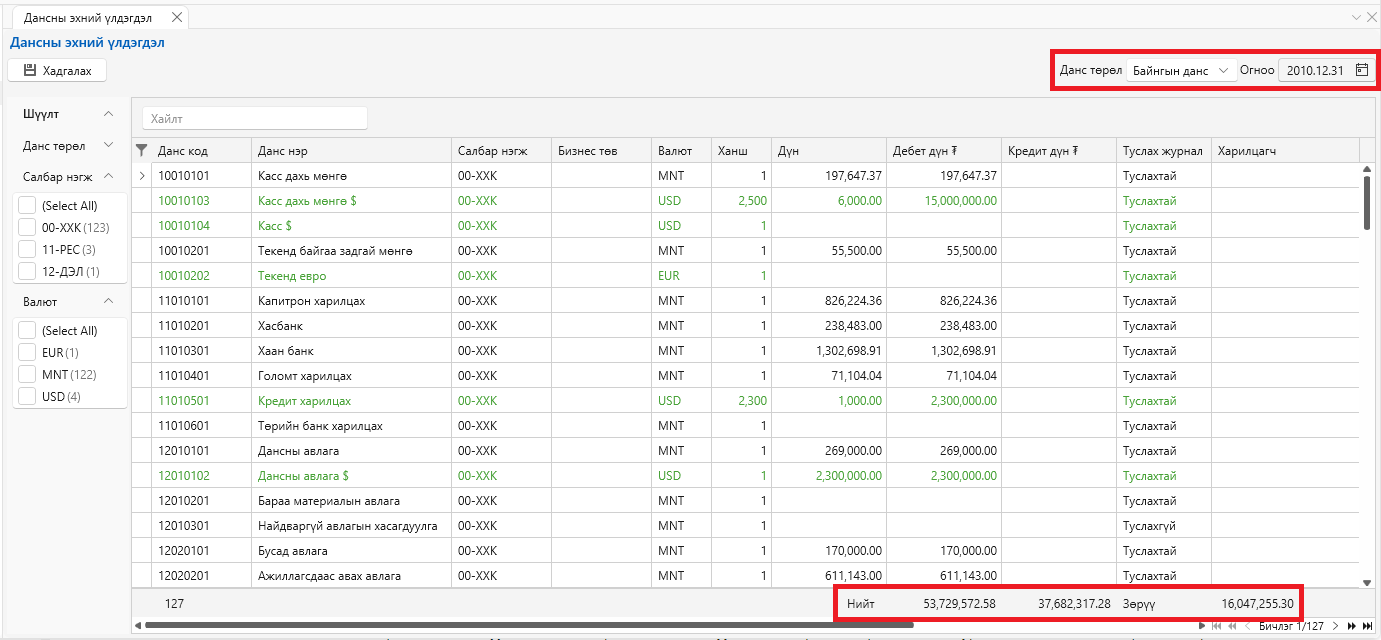Click the 15,000,000.00 debit amount cell
Image resolution: width=1381 pixels, height=640 pixels.
tap(944, 201)
